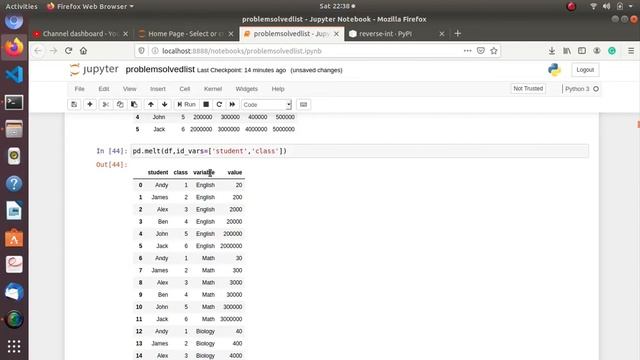Cut selected cells with scissors icon

point(106,104)
